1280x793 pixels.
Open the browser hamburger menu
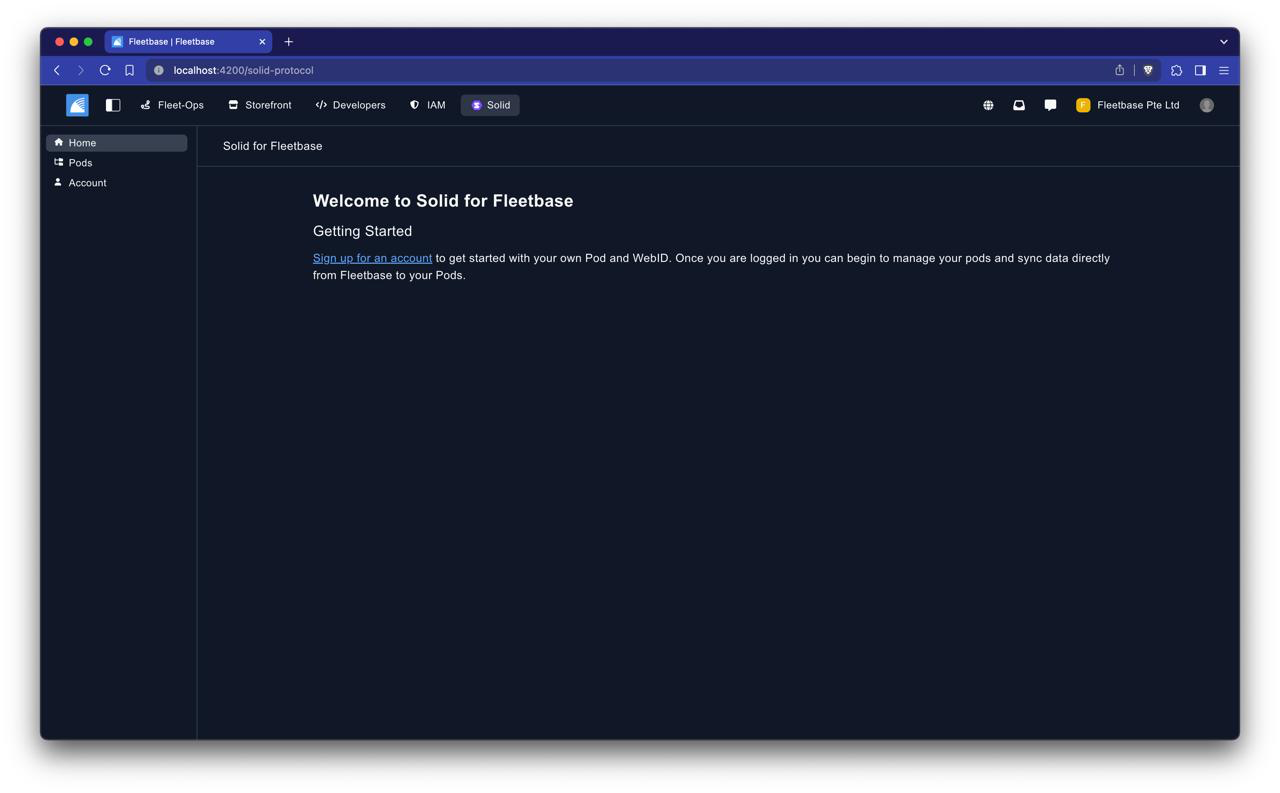[1224, 70]
